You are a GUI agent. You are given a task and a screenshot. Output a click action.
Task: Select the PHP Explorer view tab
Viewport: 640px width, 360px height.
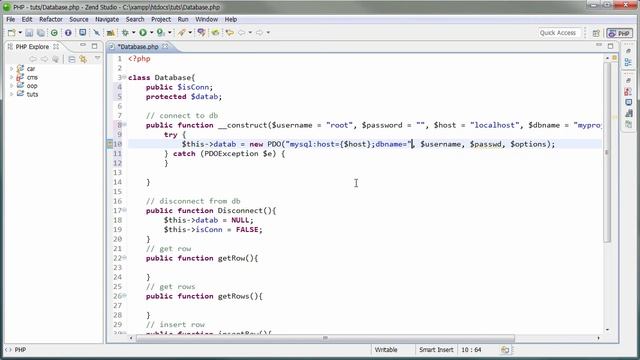tap(32, 47)
